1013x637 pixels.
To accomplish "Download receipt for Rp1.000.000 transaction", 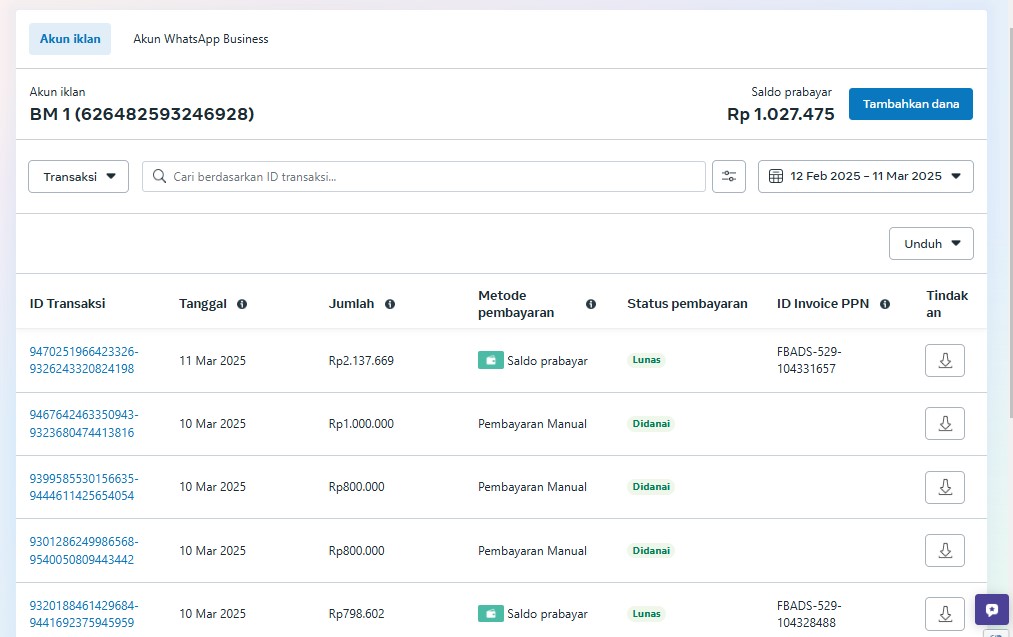I will (x=944, y=423).
